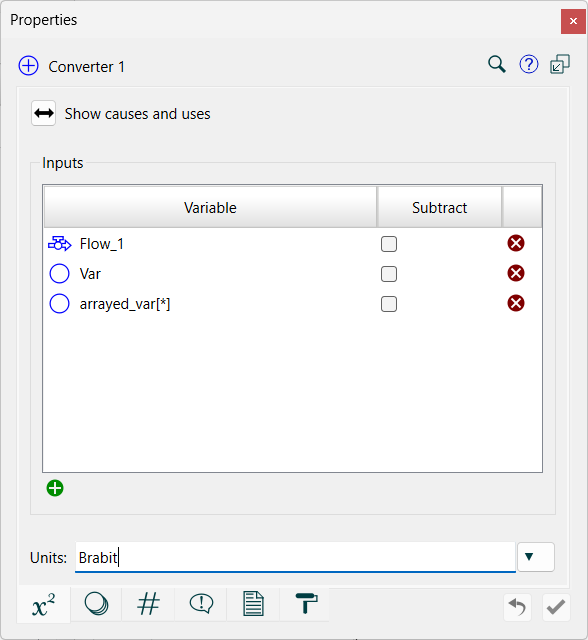Open help via question mark icon
The image size is (588, 640).
(x=528, y=64)
